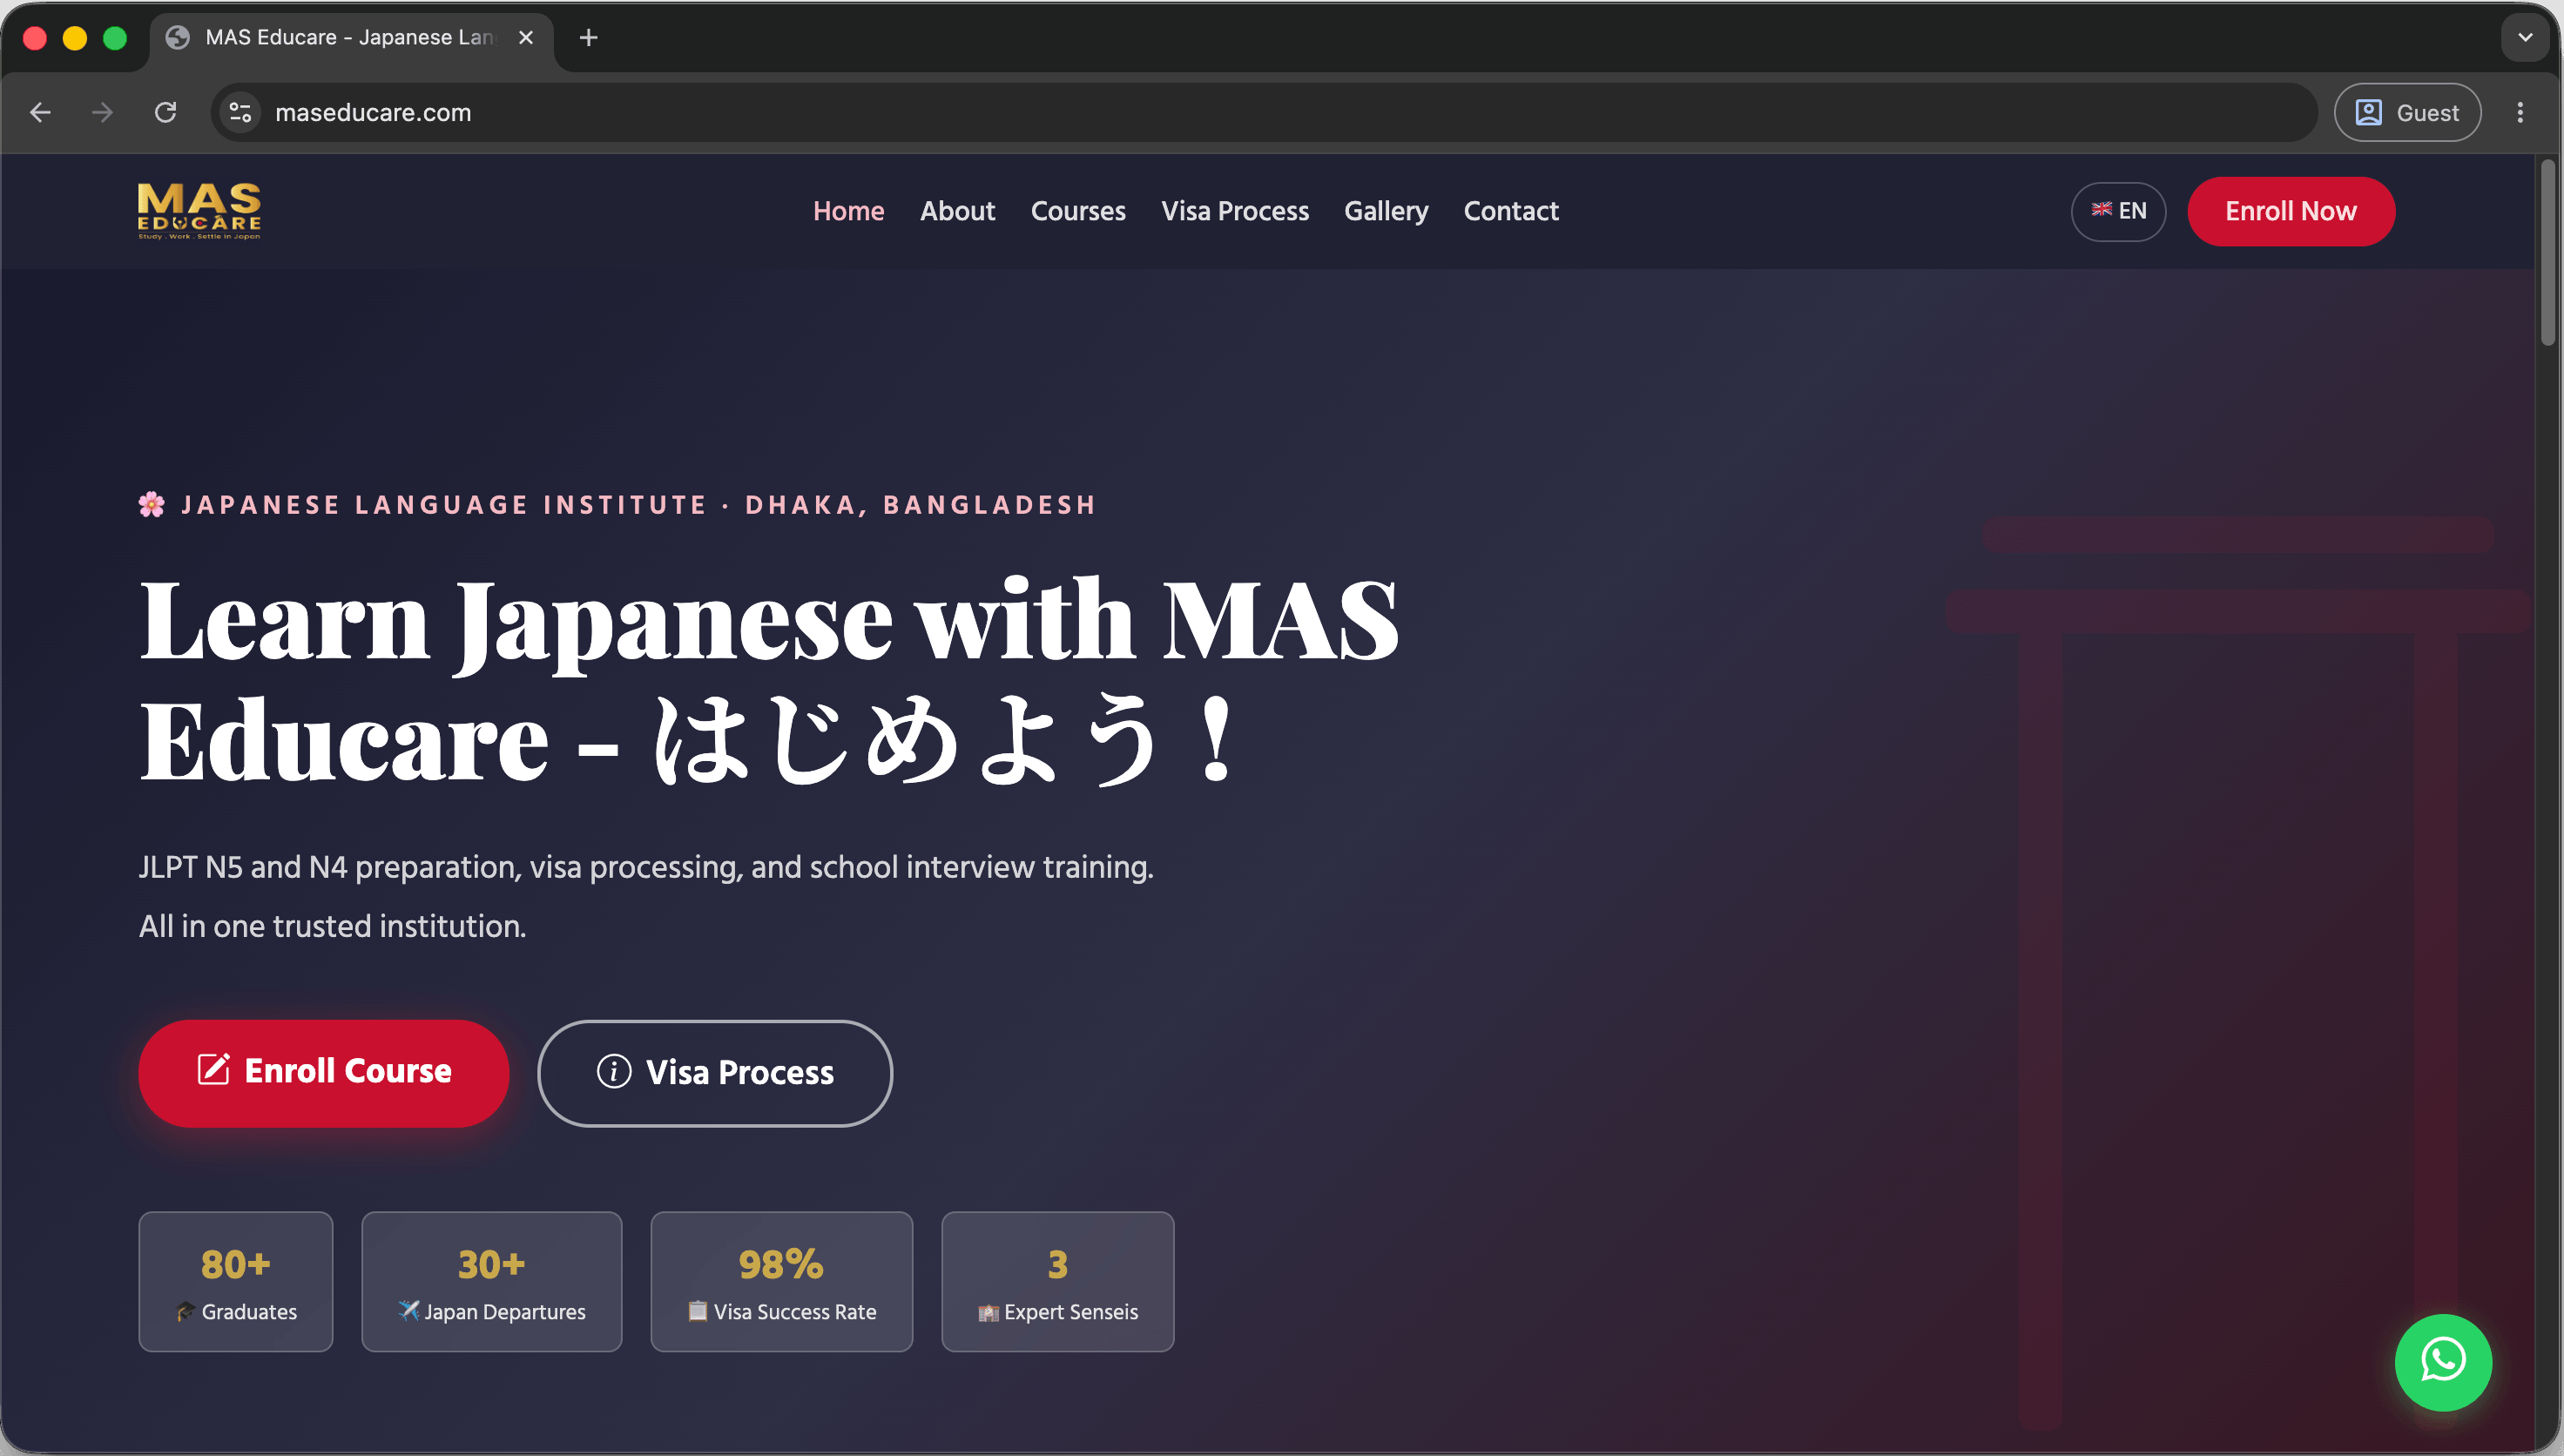Reload the page with the refresh icon
This screenshot has height=1456, width=2564.
point(166,112)
